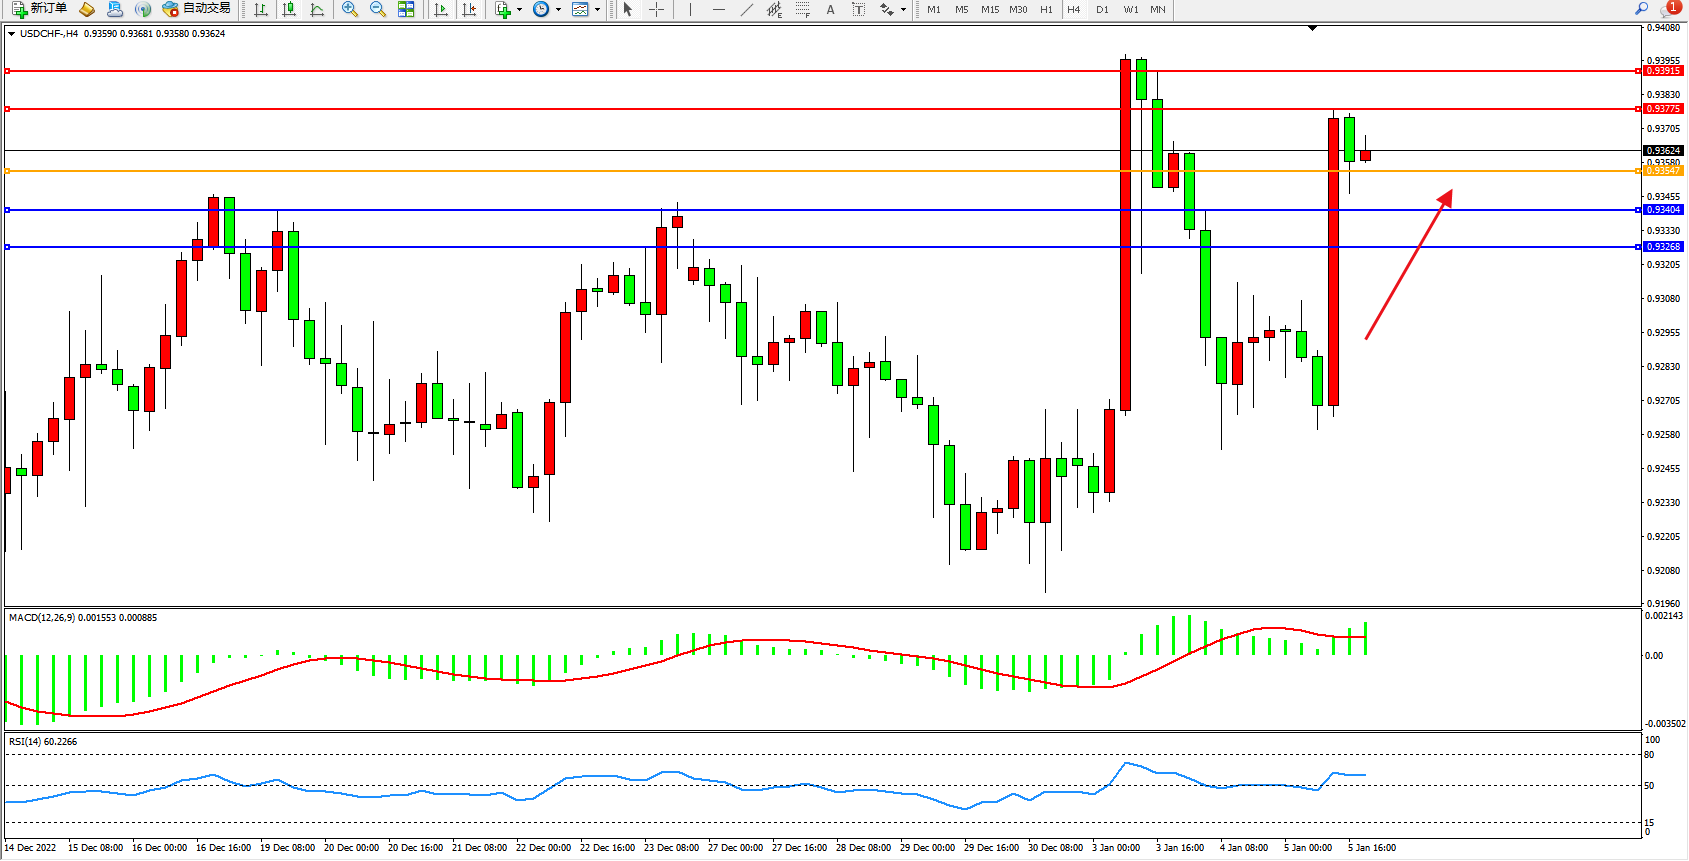Toggle chart auto scroll to end

[x=441, y=9]
